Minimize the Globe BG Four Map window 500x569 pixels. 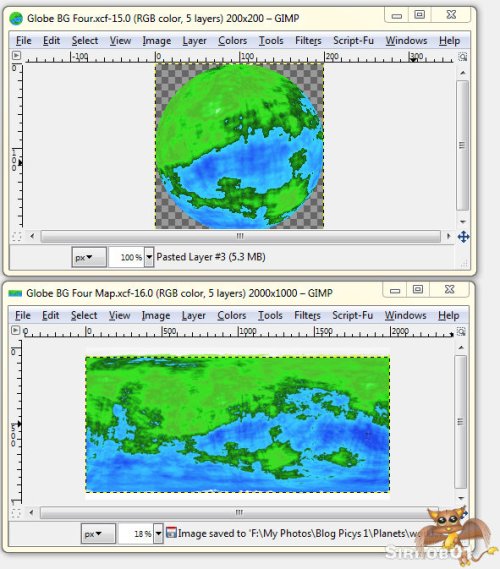click(x=395, y=290)
